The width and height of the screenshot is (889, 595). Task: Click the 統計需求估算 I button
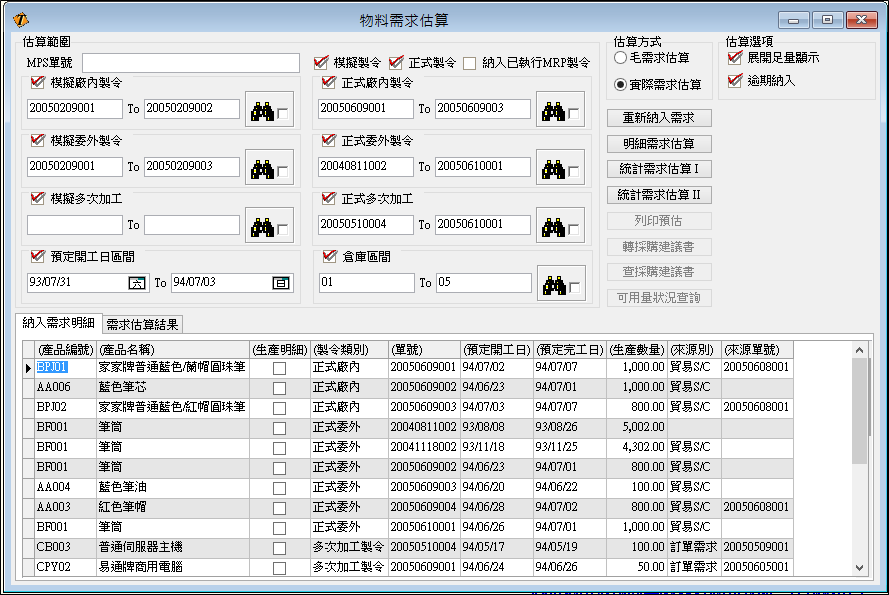click(x=659, y=169)
